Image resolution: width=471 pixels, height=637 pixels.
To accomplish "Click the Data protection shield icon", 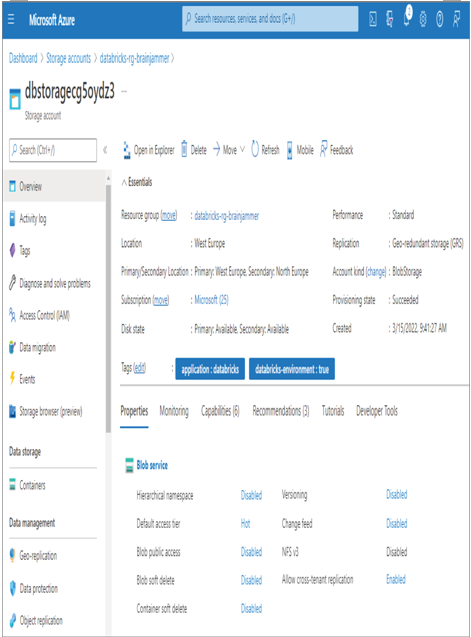I will [x=13, y=588].
